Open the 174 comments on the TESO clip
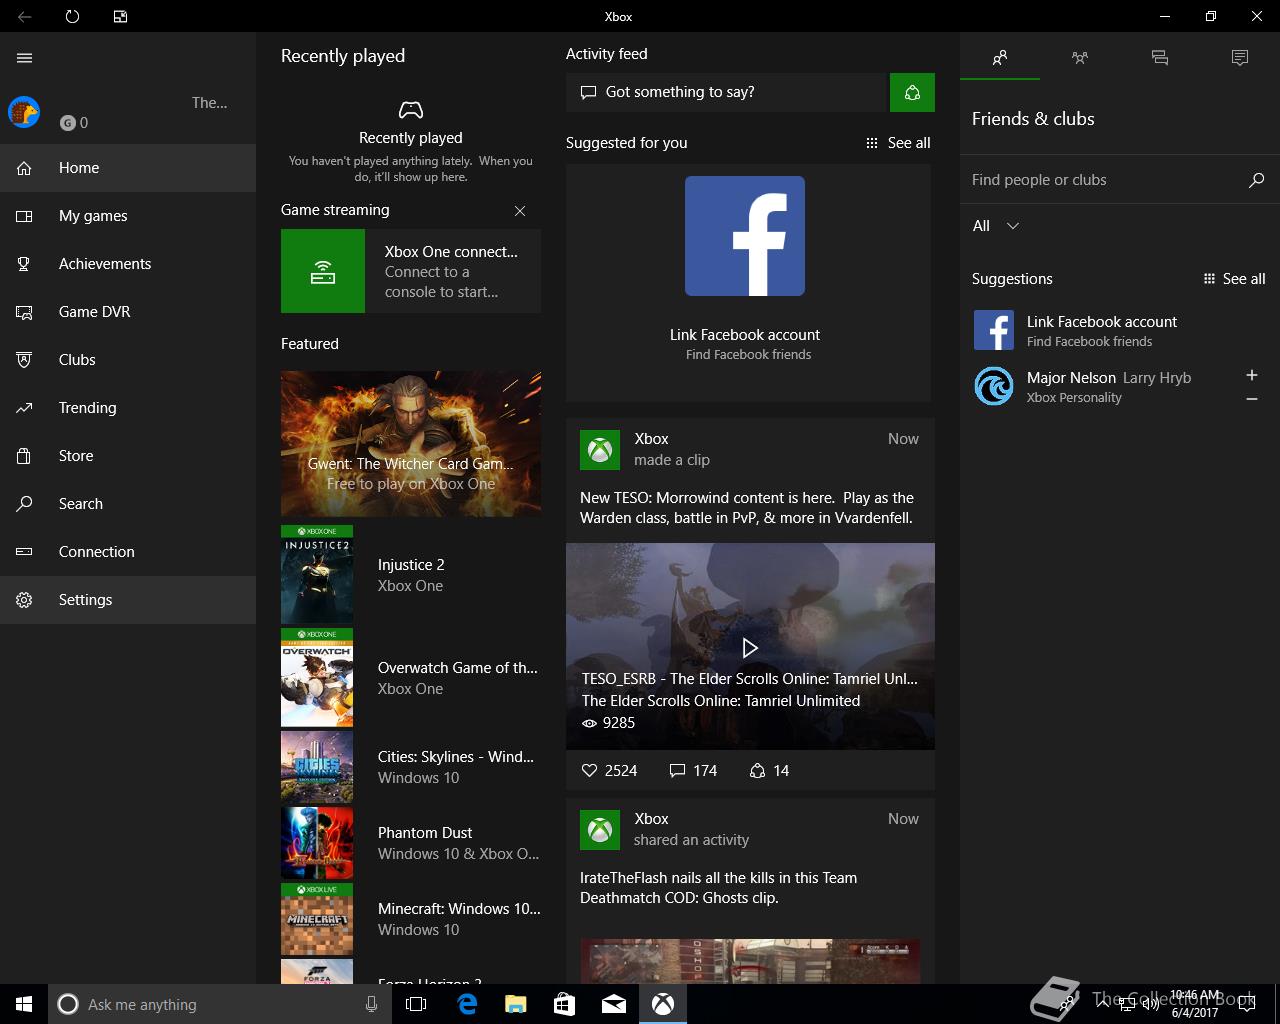This screenshot has height=1024, width=1280. 693,771
